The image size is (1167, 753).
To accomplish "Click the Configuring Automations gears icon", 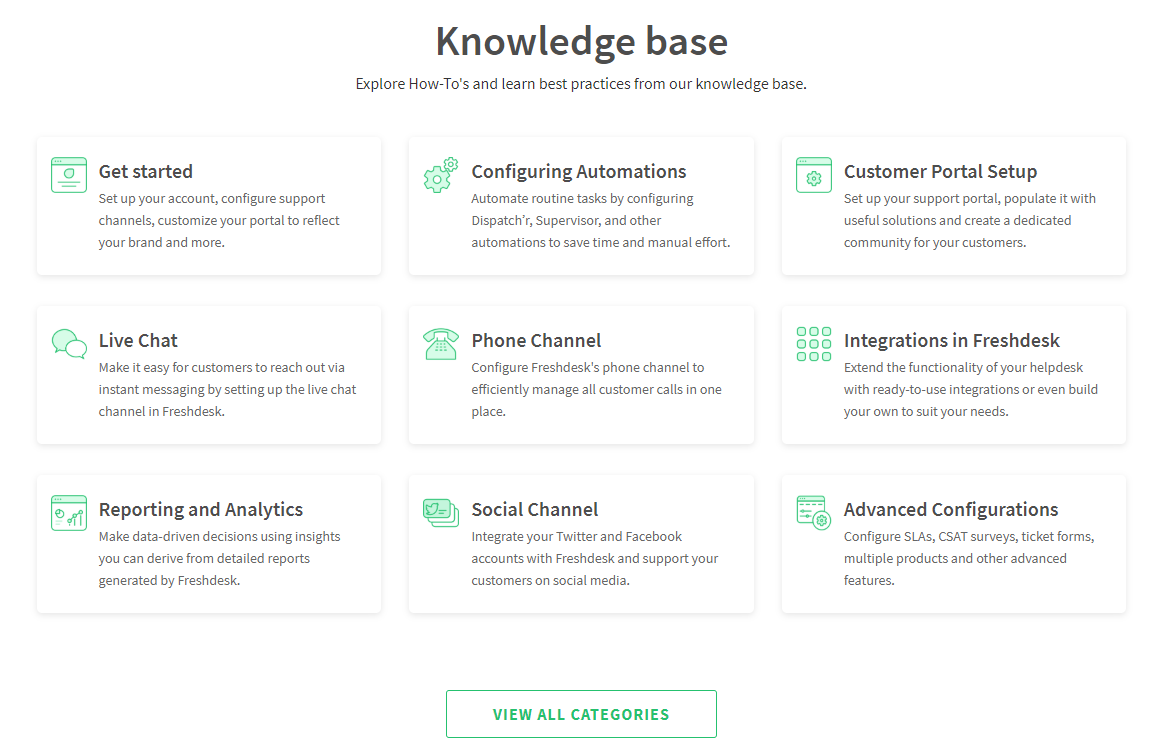I will click(x=441, y=175).
